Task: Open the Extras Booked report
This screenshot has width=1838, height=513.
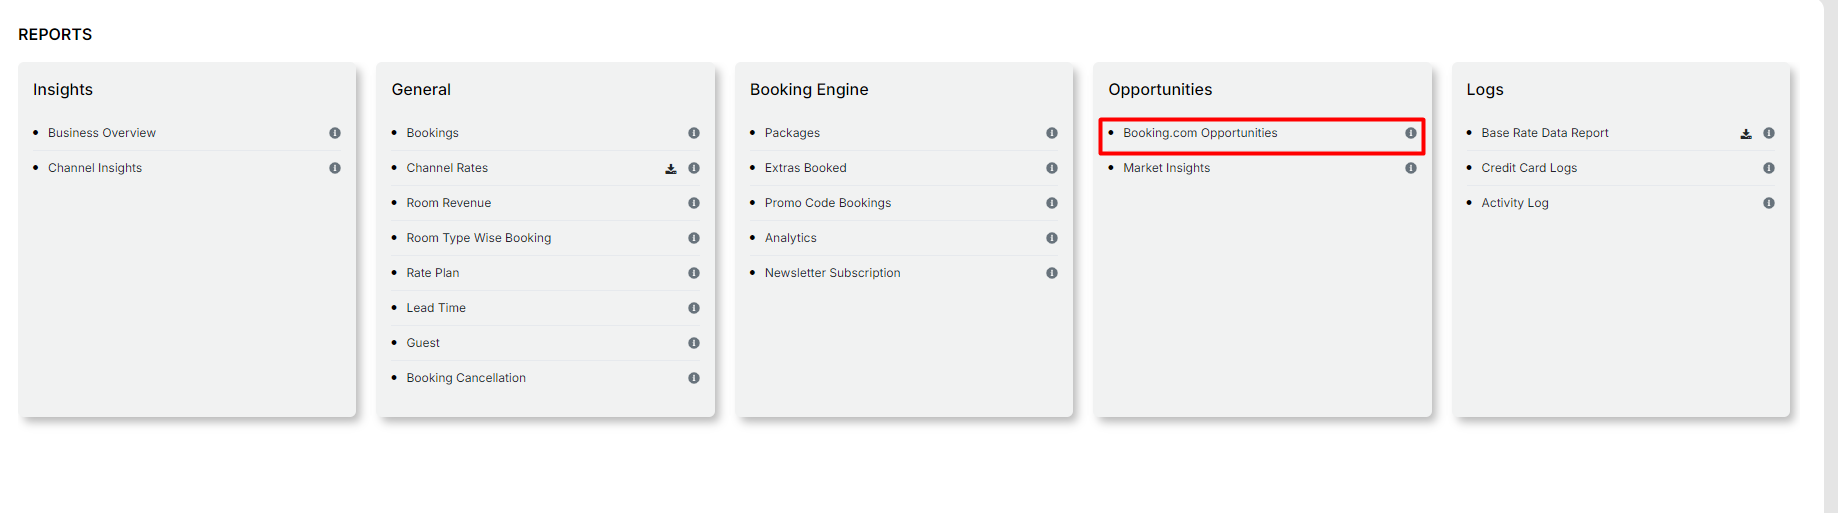Action: pos(805,168)
